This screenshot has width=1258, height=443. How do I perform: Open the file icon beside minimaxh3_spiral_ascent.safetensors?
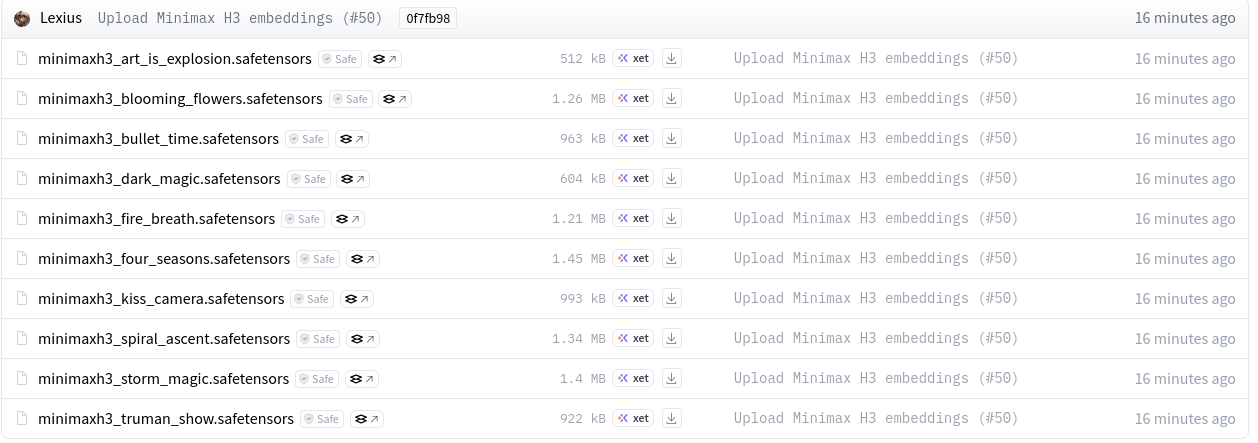[22, 338]
